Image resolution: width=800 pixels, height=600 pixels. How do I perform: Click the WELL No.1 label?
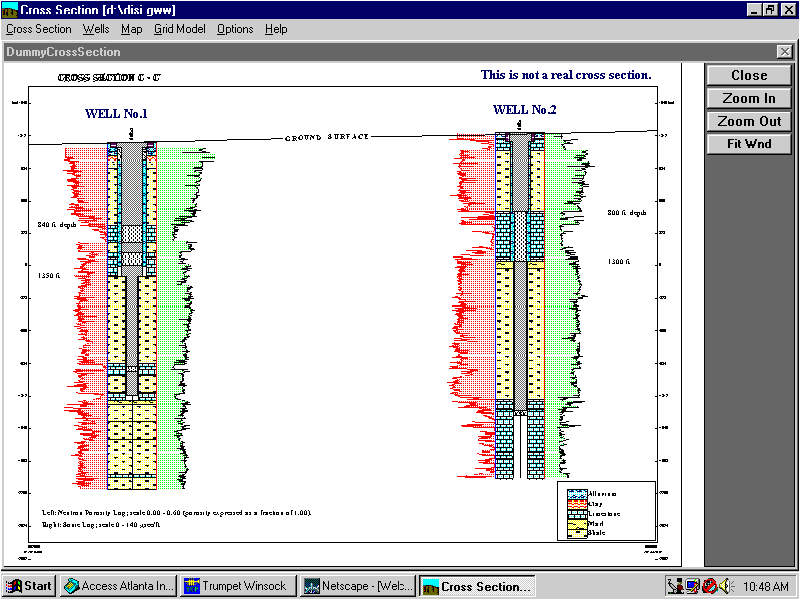[116, 113]
